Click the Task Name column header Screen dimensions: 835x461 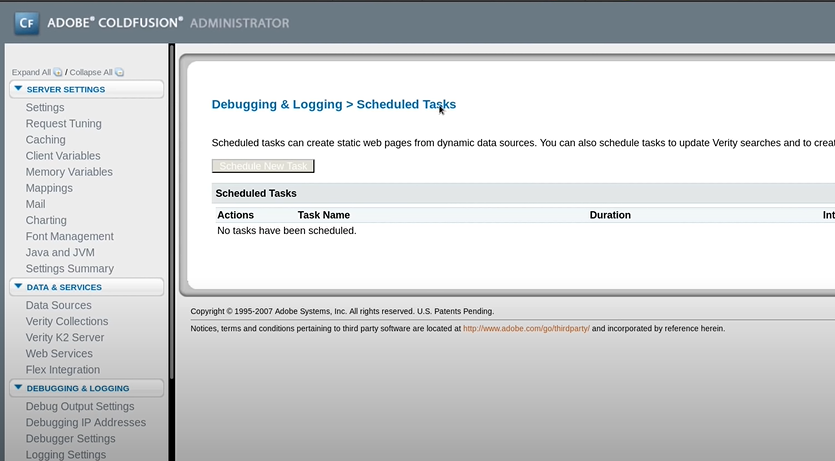[323, 215]
